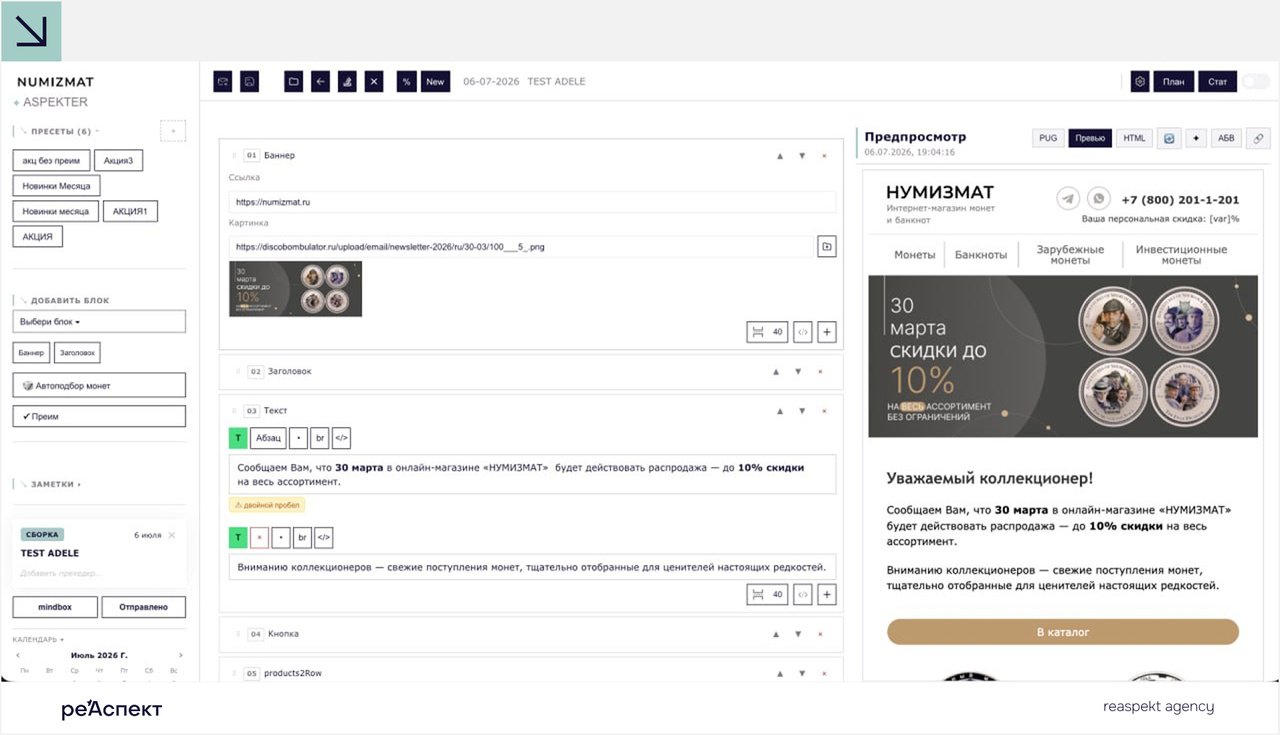Click the Автоподбор монет button
The height and width of the screenshot is (735, 1280).
99,385
